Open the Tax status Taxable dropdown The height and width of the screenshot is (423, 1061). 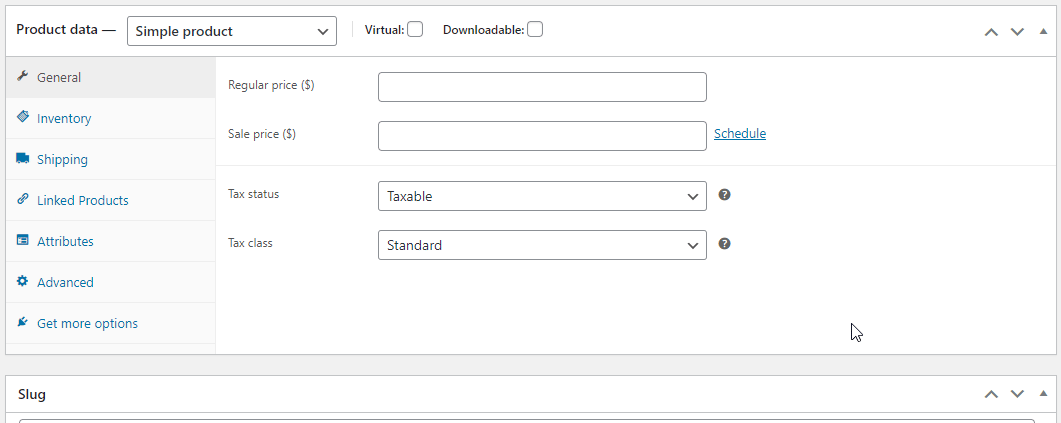542,196
